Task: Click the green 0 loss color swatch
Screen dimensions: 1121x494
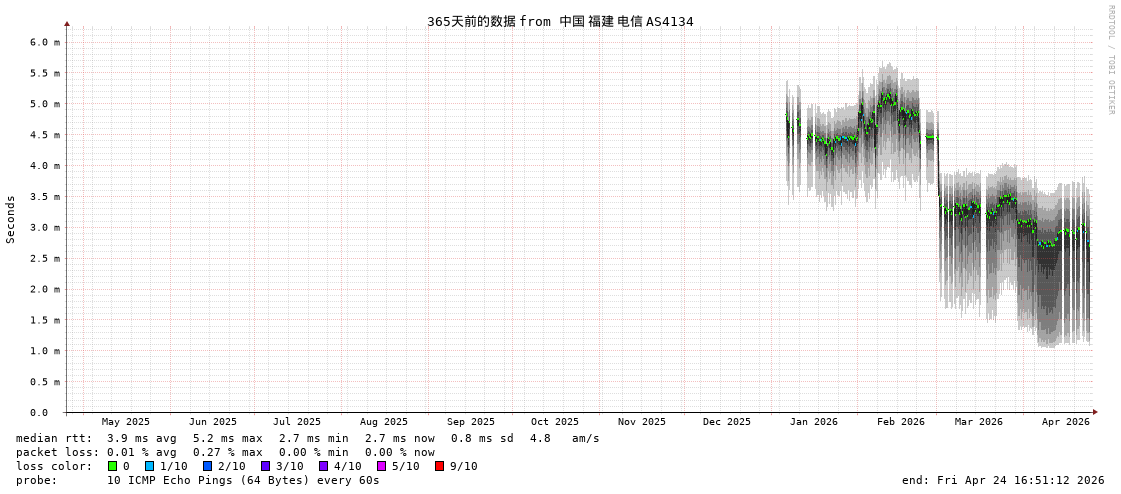Action: pyautogui.click(x=113, y=466)
